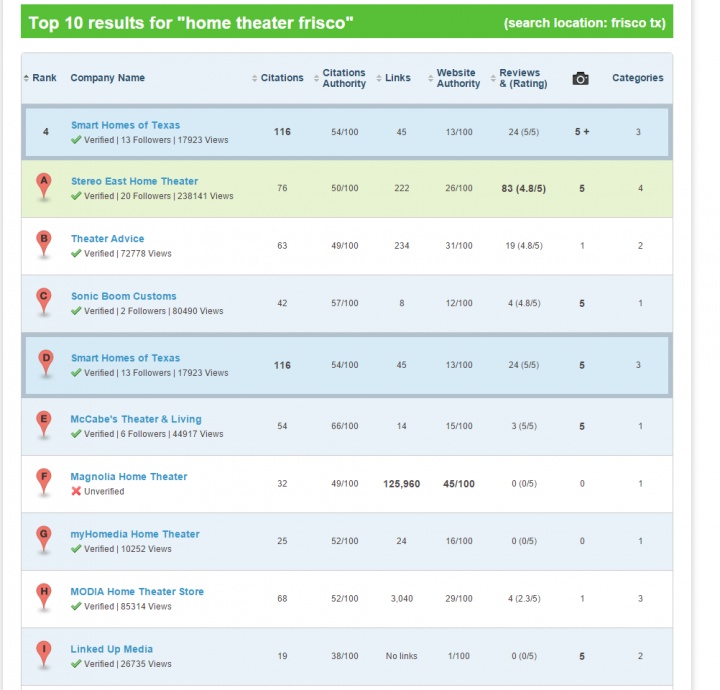Click the Top 10 results heading
Screen dimensions: 720x690
(x=191, y=22)
